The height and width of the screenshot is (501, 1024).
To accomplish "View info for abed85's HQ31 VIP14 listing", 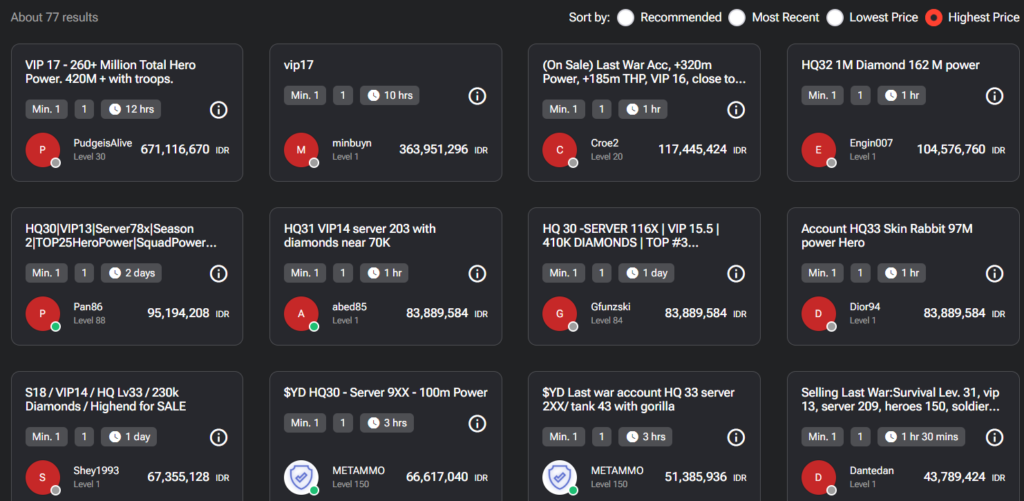I will [x=477, y=273].
